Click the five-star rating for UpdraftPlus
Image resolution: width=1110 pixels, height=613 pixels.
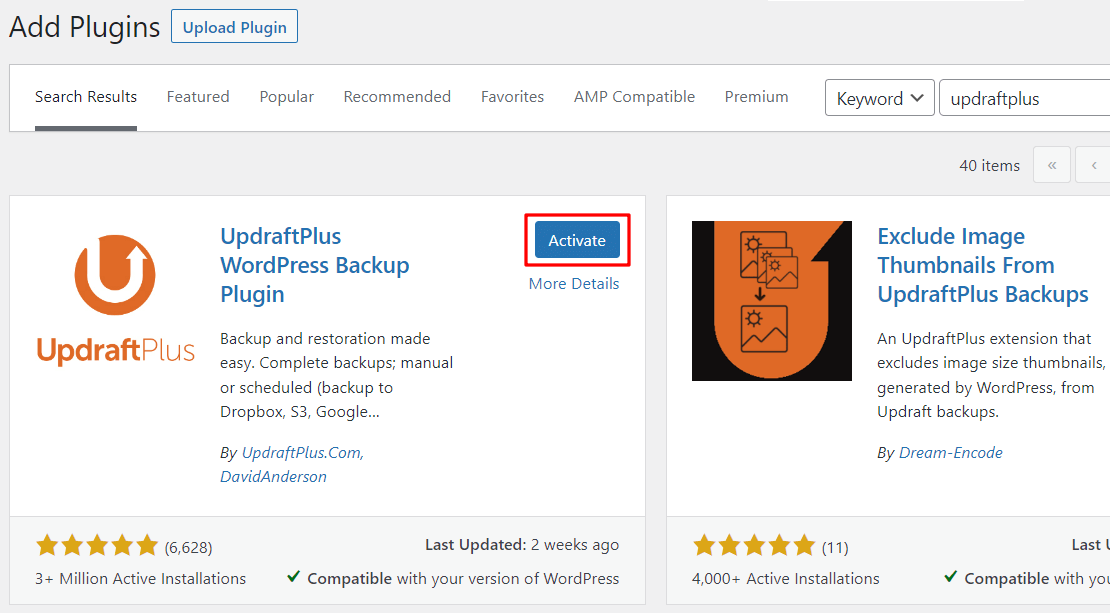tap(97, 545)
